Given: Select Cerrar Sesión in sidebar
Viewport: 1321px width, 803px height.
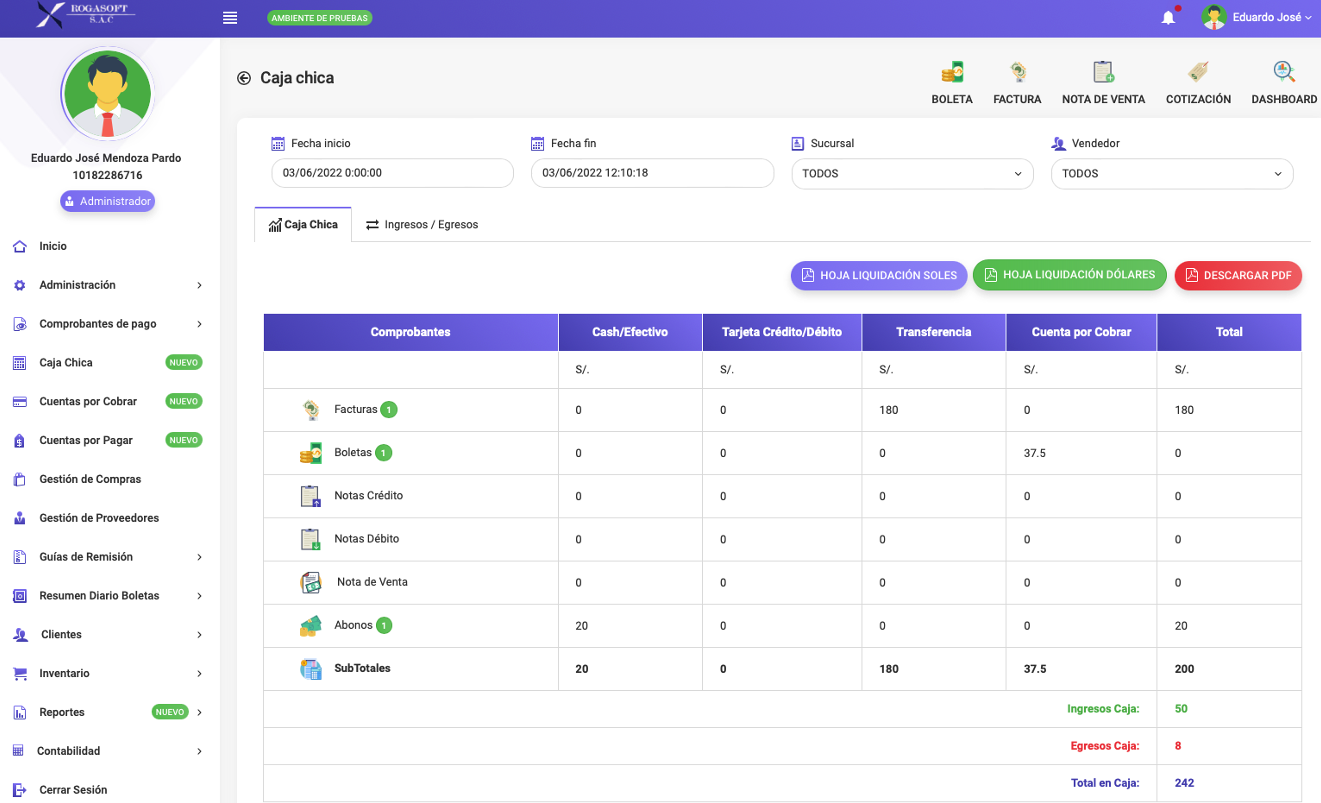Looking at the screenshot, I should coord(73,790).
